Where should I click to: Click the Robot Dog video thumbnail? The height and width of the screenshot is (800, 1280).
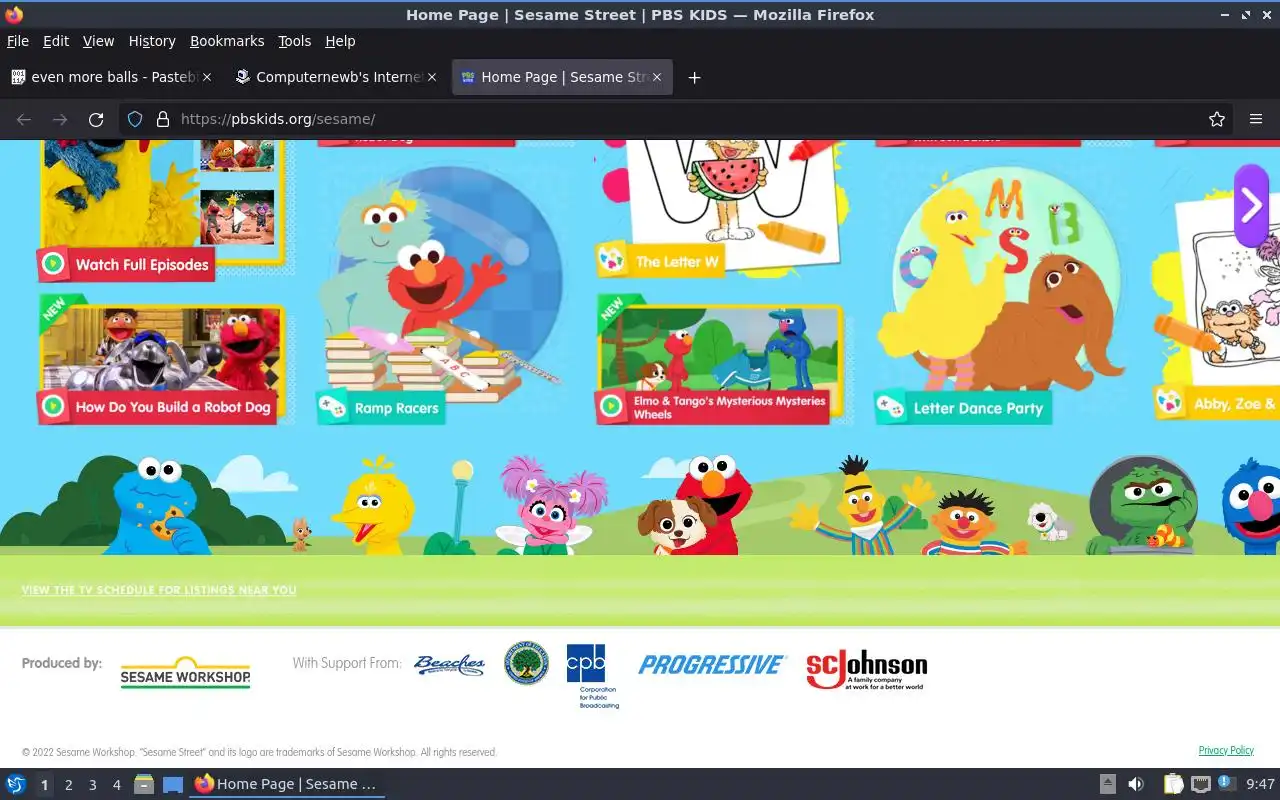160,349
